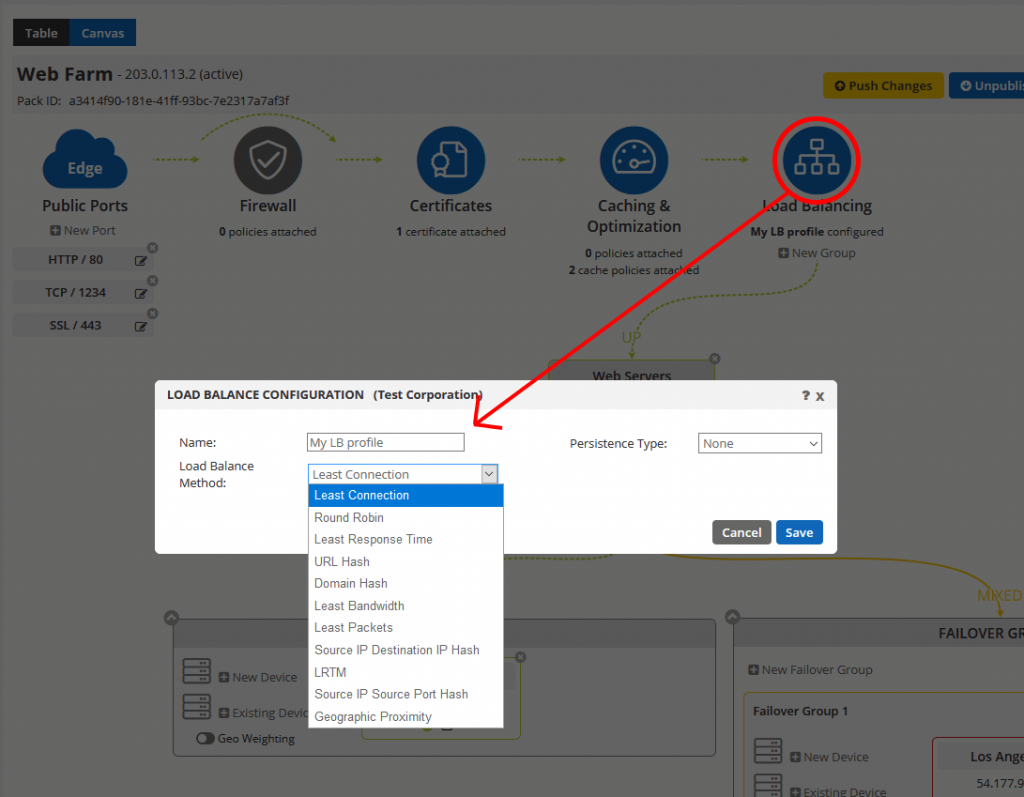Open the Persistence Type dropdown

[x=760, y=443]
